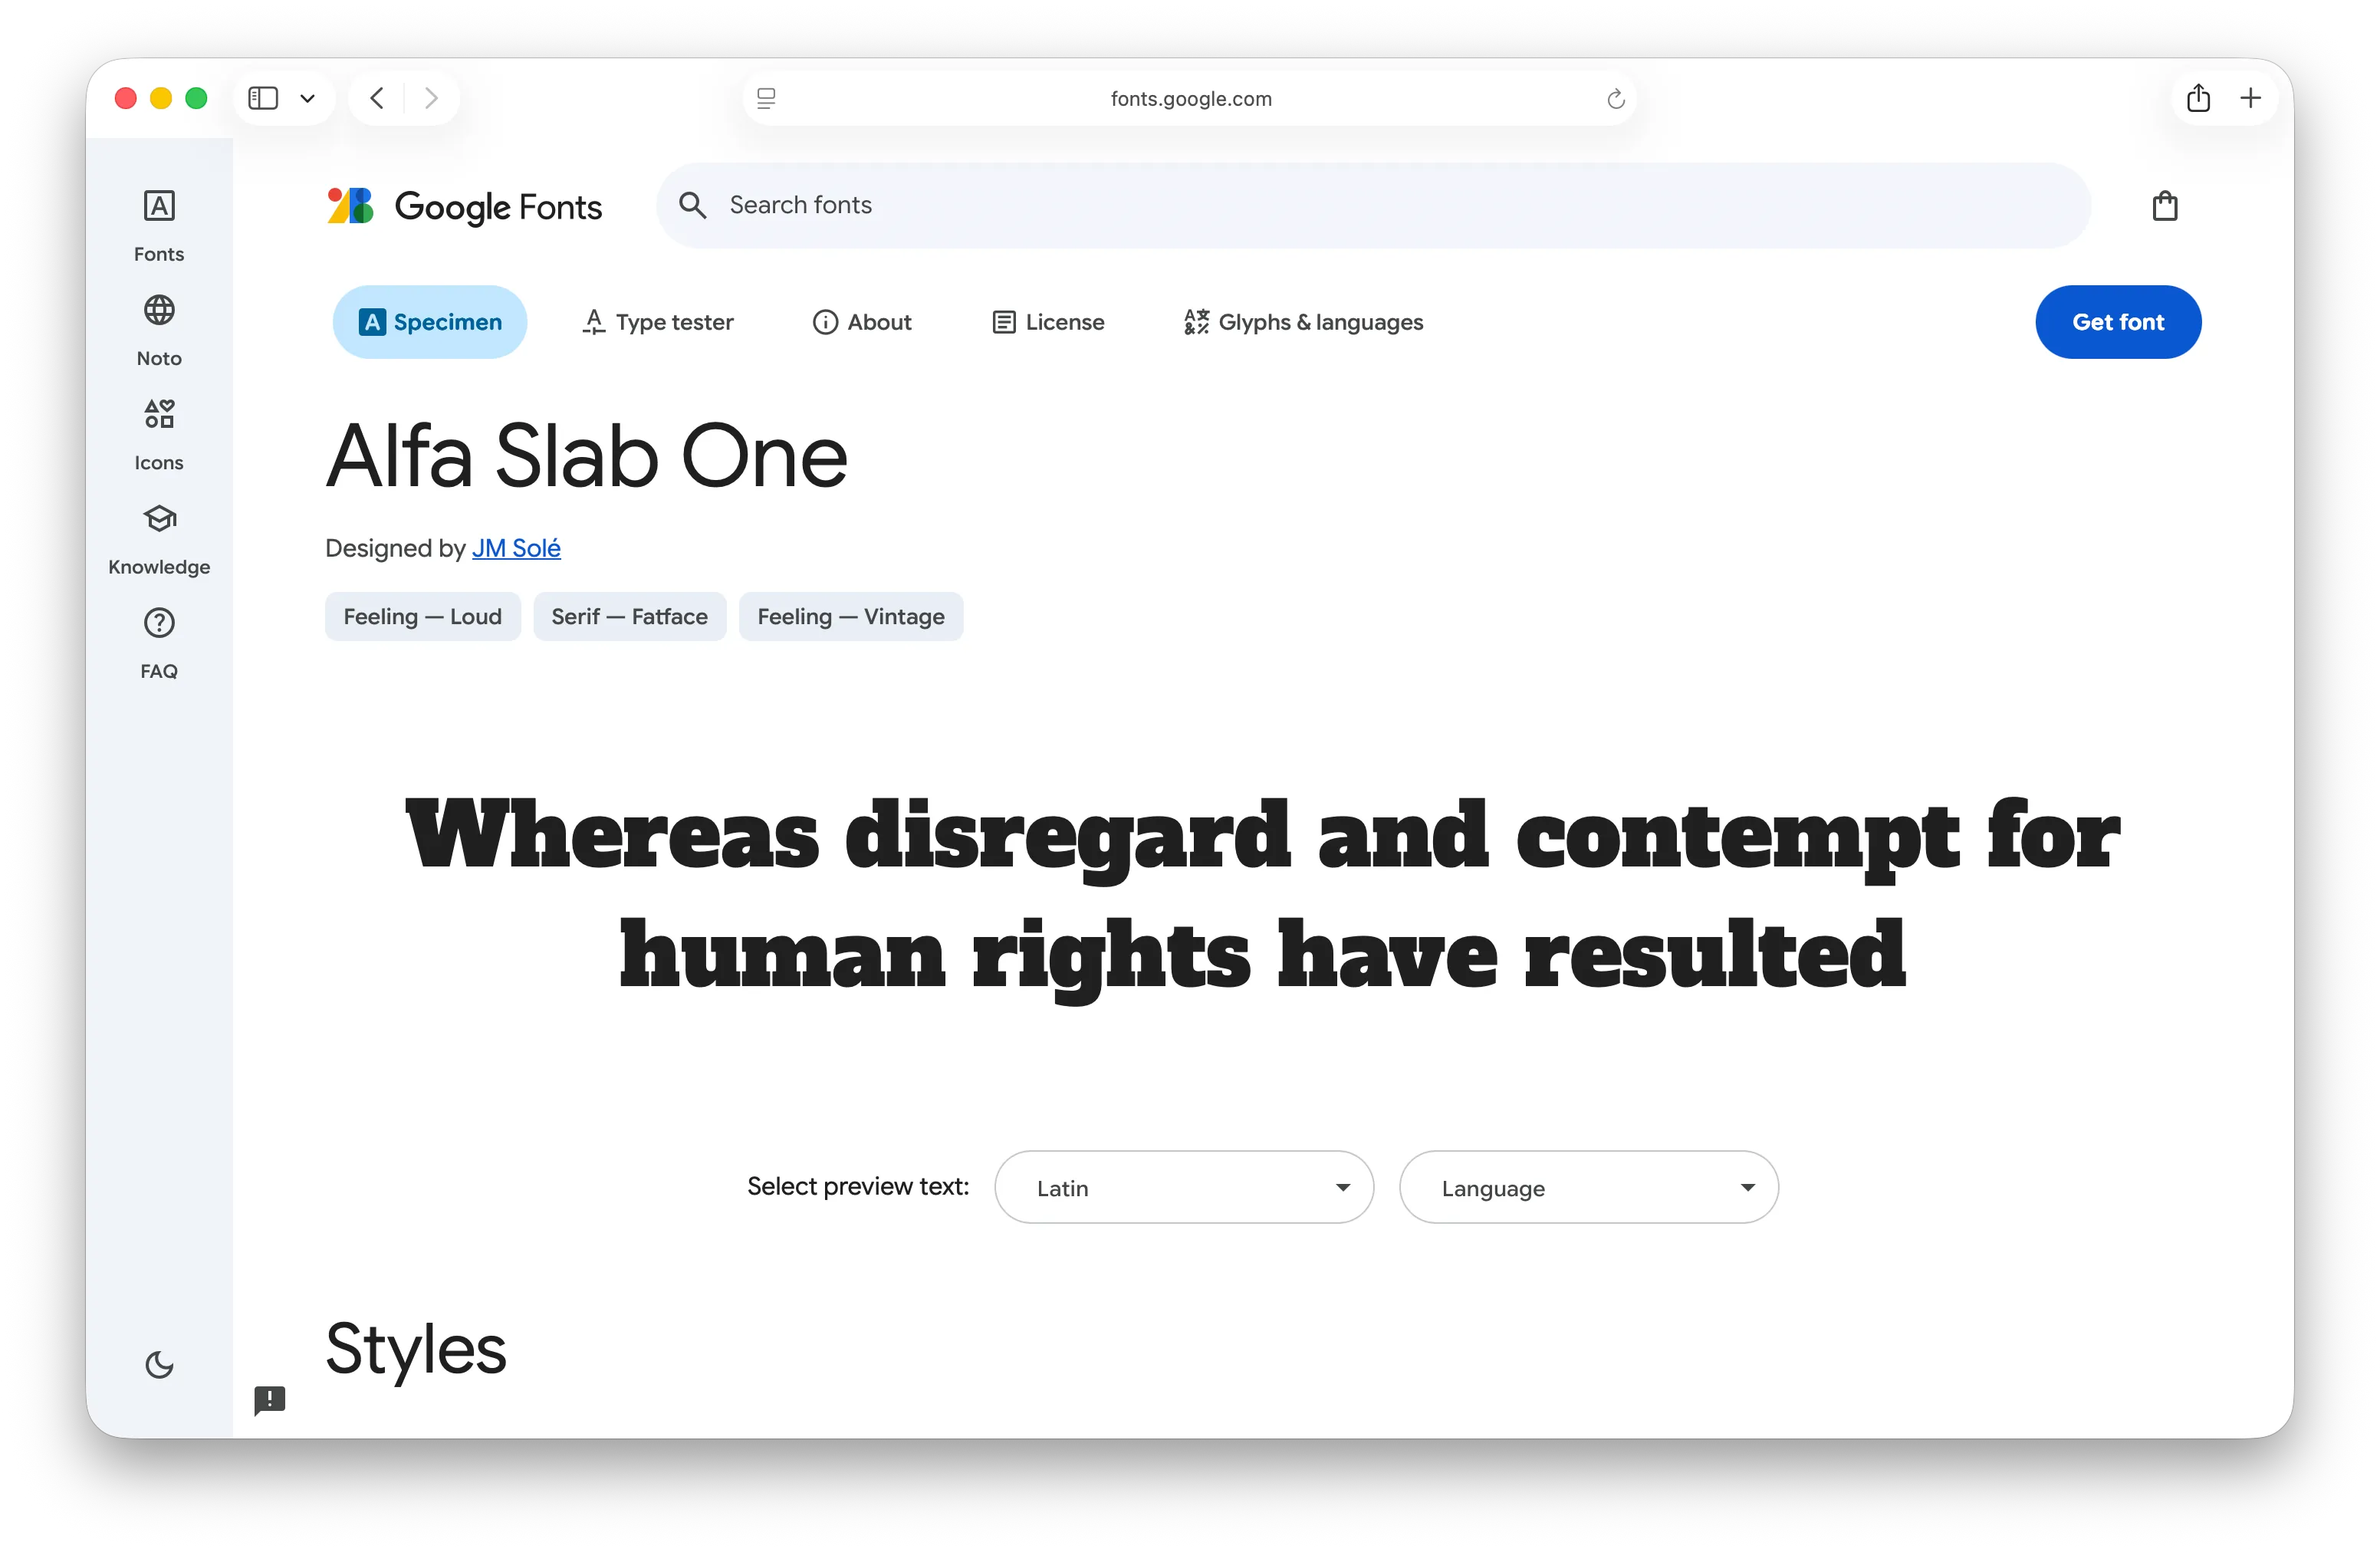
Task: Toggle the Safari sidebar
Action: 263,98
